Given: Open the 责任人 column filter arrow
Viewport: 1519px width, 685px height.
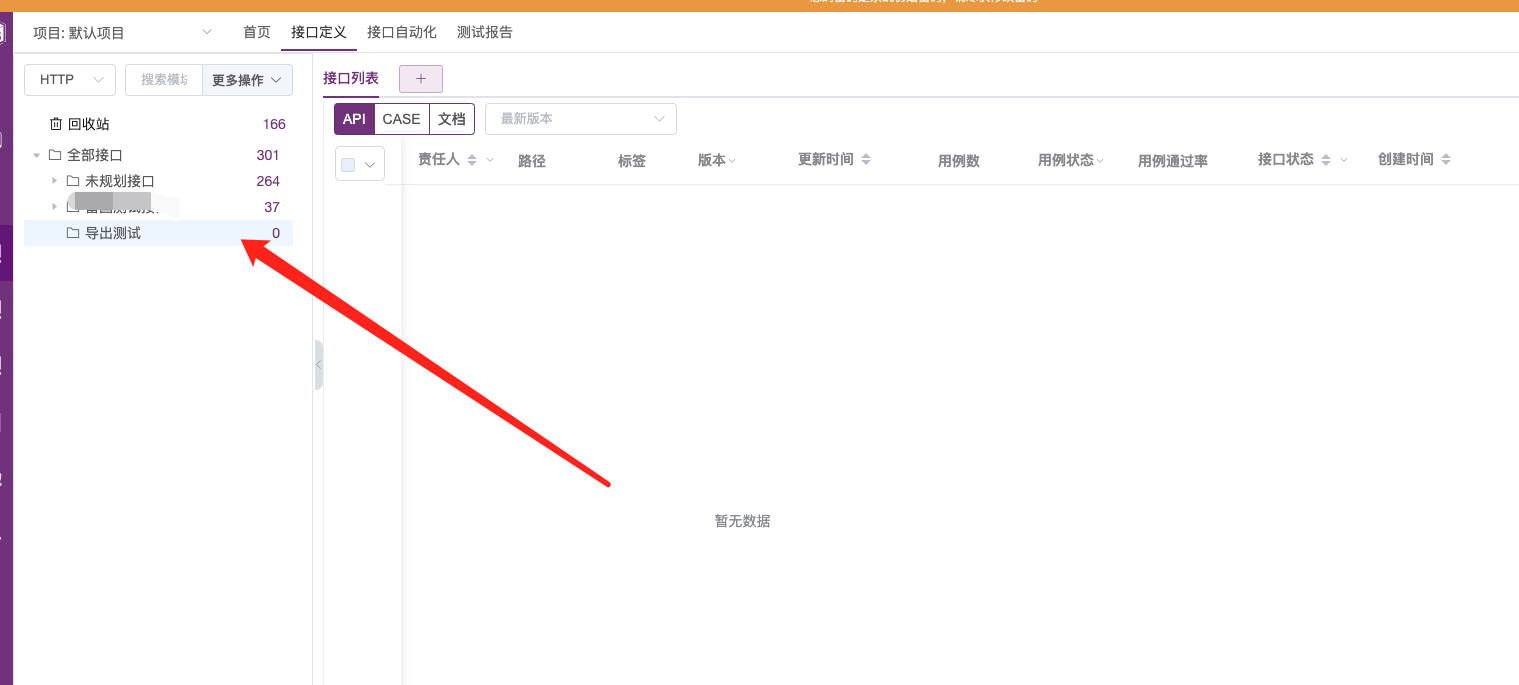Looking at the screenshot, I should coord(490,160).
